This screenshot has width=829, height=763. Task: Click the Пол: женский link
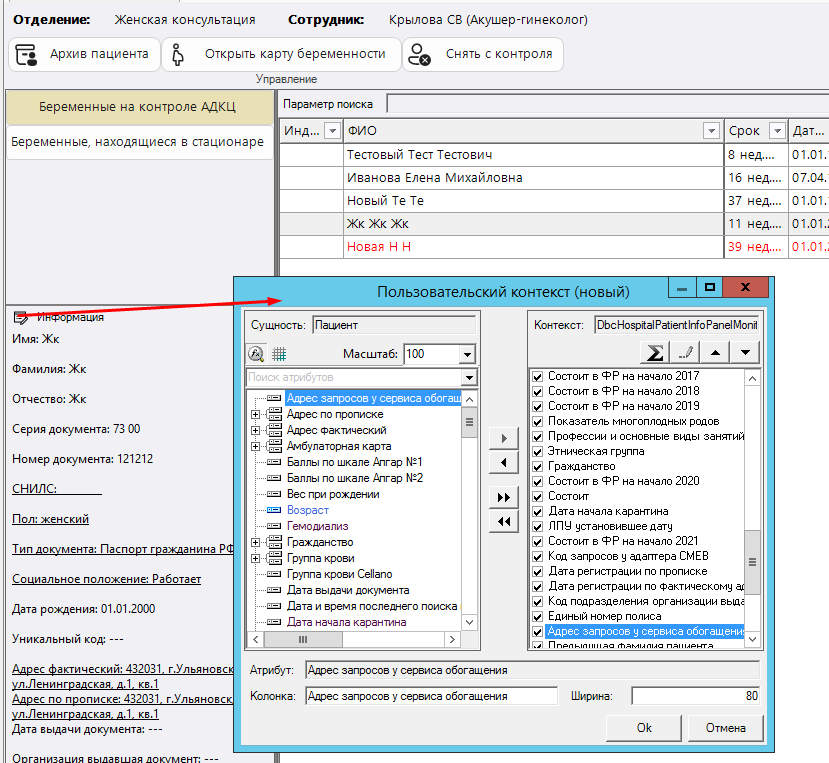click(50, 519)
